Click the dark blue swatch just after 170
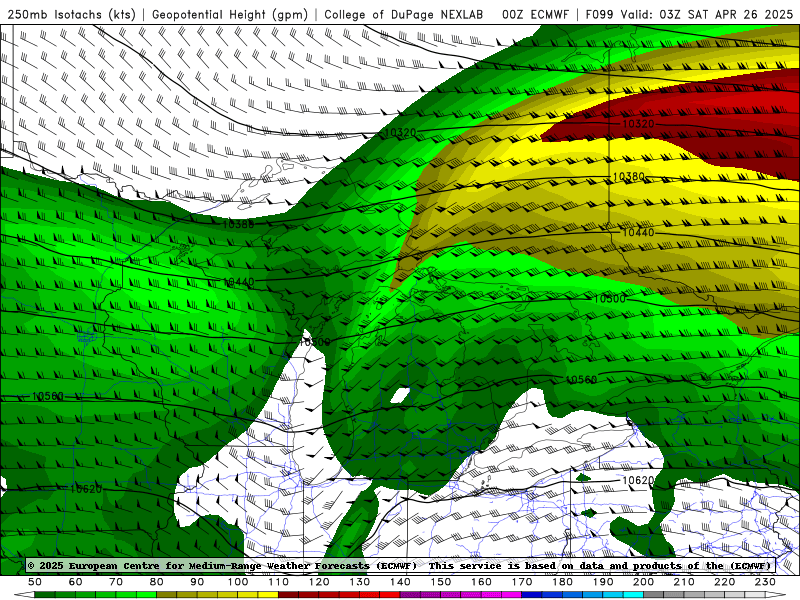Screen dimensions: 800x600 click(x=532, y=595)
